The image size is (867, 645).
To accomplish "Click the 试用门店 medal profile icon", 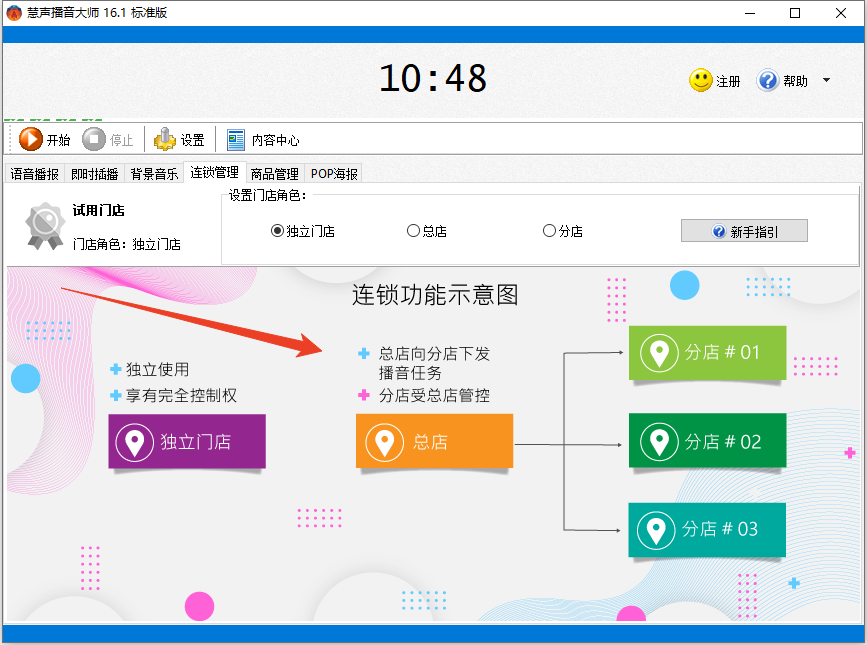I will pos(46,221).
